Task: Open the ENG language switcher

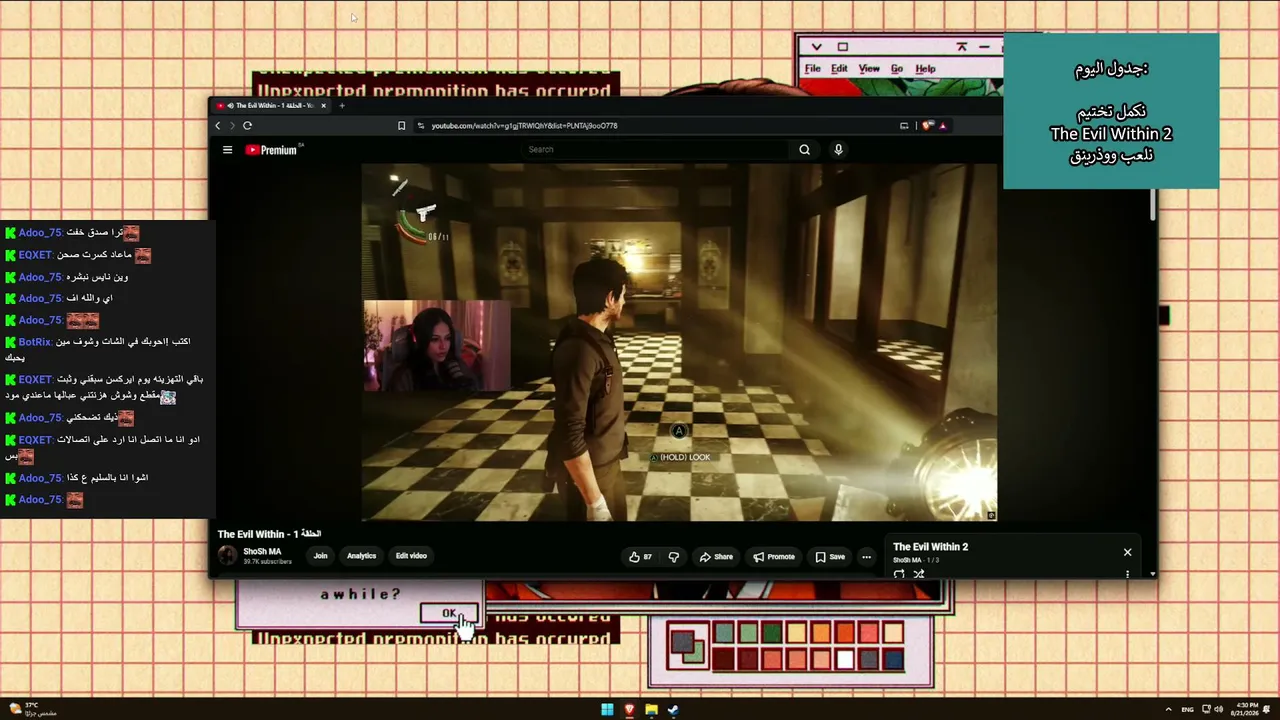Action: click(1188, 710)
